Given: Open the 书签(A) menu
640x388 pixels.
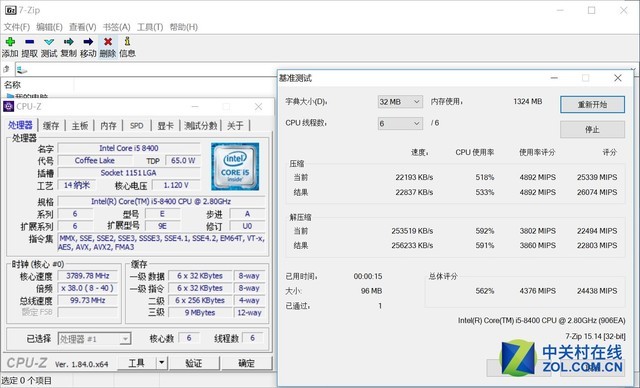Looking at the screenshot, I should pyautogui.click(x=116, y=27).
